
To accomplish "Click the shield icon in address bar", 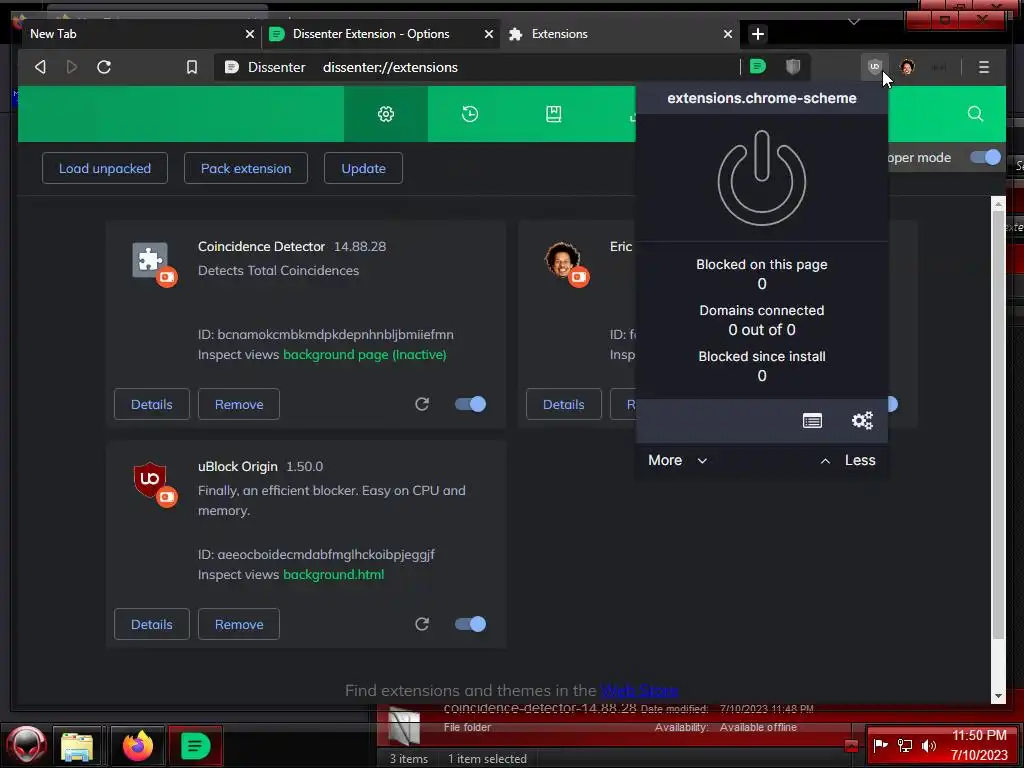I will tap(793, 67).
